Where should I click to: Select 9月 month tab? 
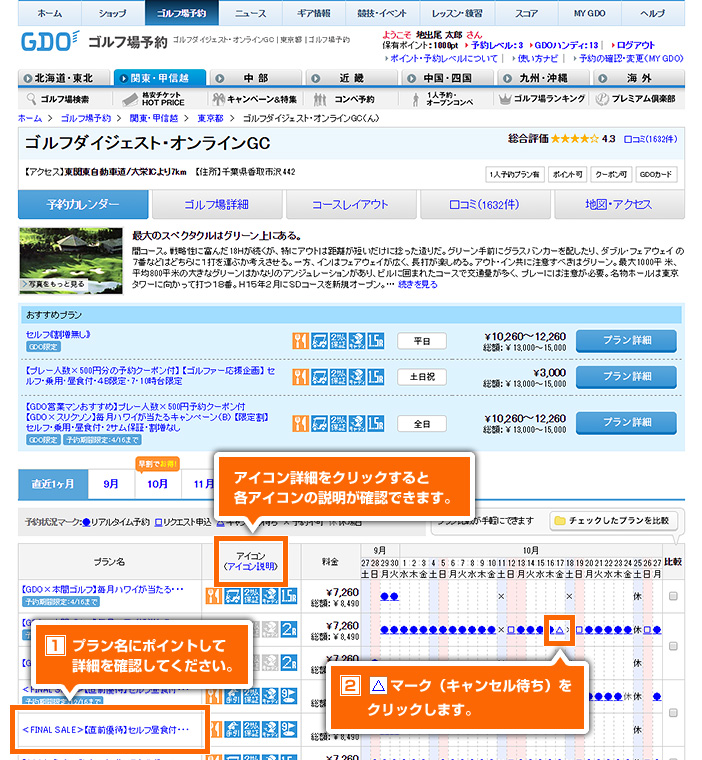111,484
